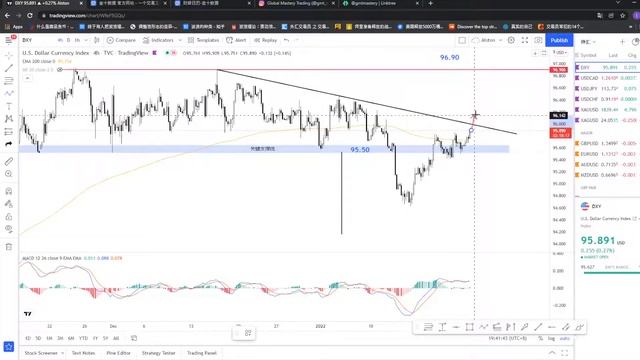The width and height of the screenshot is (640, 360).
Task: Select the 1h timeframe
Action: click(77, 40)
